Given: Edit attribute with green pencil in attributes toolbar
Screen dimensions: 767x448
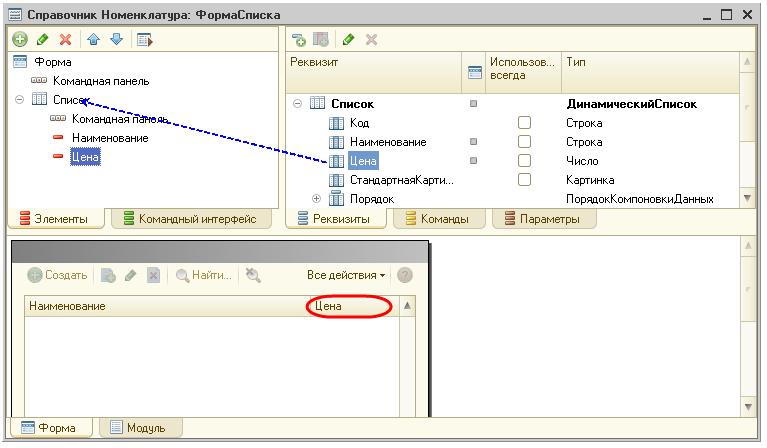Looking at the screenshot, I should 348,40.
